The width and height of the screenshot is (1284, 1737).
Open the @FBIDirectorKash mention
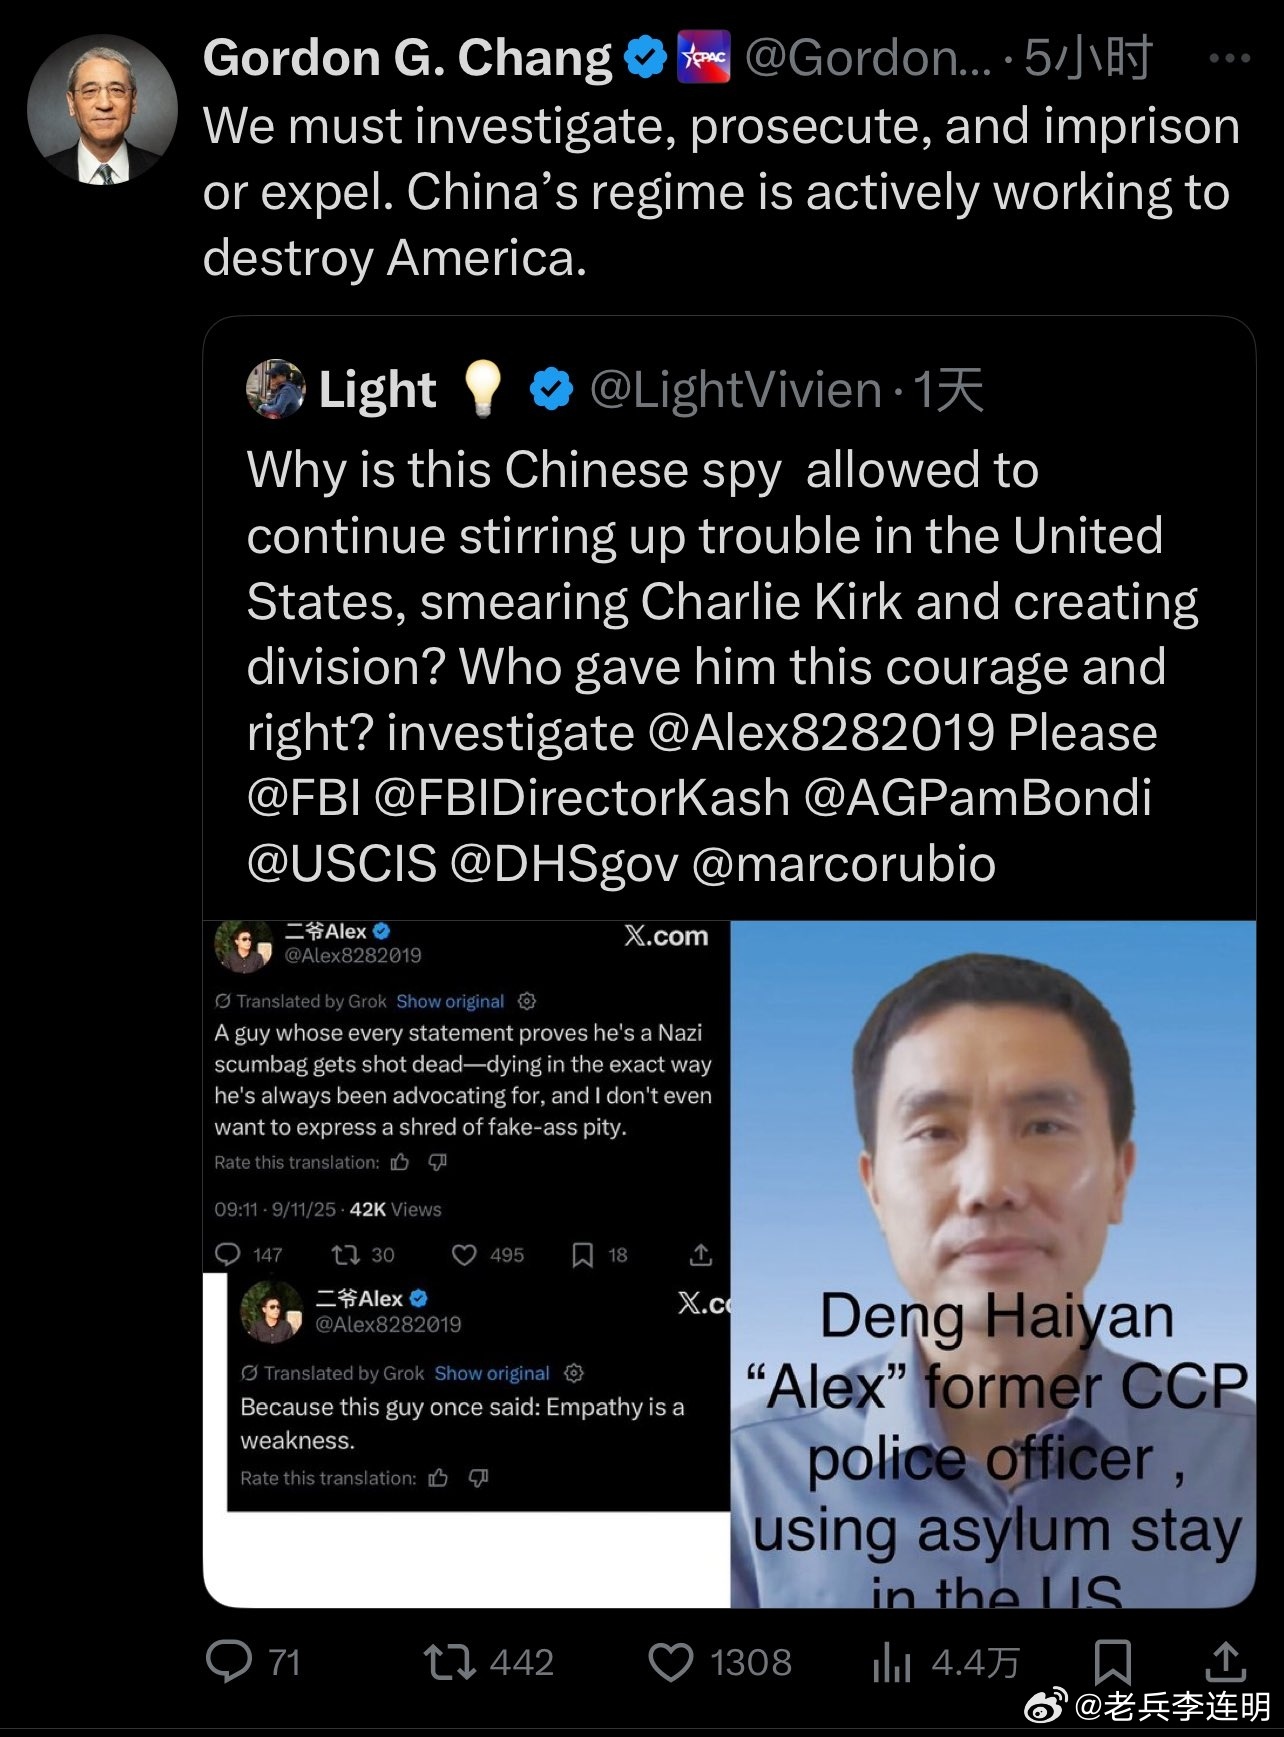tap(582, 798)
